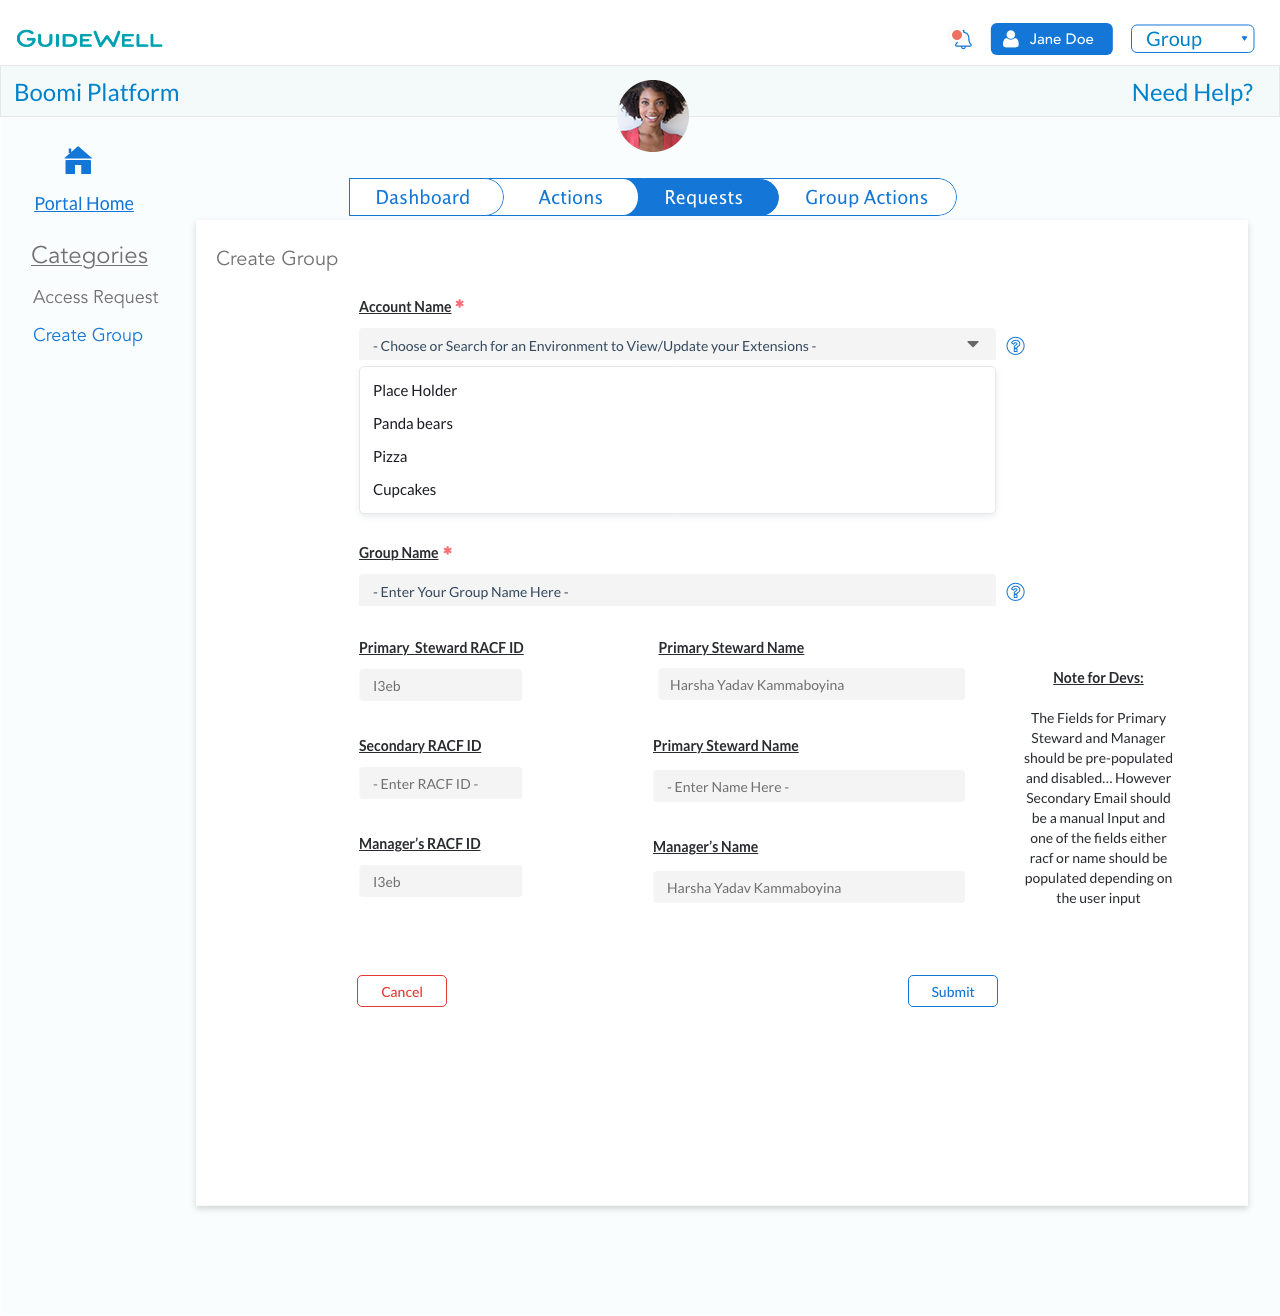Click the Categories heading
Viewport: 1280px width, 1316px height.
tap(90, 256)
